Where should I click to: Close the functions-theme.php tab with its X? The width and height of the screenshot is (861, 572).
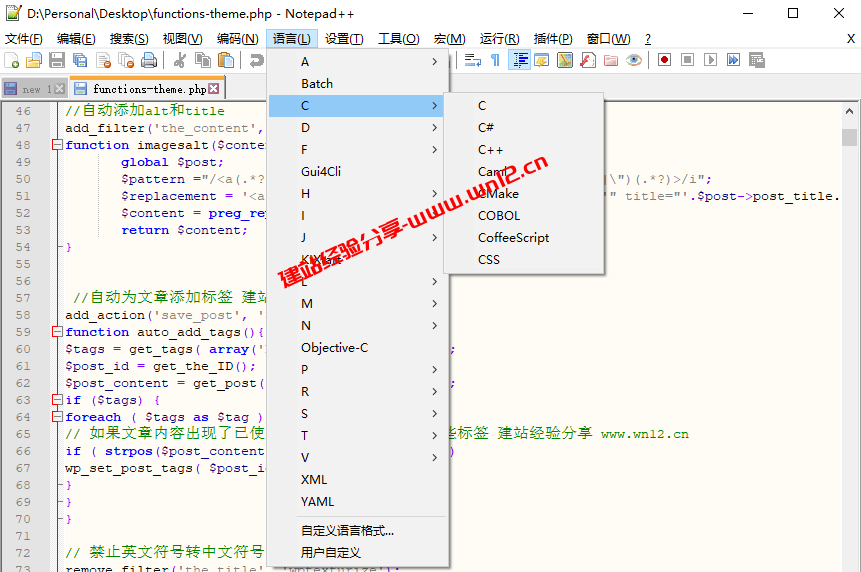pyautogui.click(x=214, y=88)
